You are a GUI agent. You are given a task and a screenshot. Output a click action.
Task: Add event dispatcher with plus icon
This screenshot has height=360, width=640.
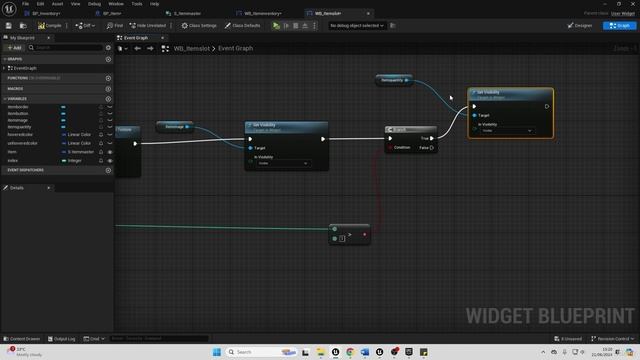[108, 170]
